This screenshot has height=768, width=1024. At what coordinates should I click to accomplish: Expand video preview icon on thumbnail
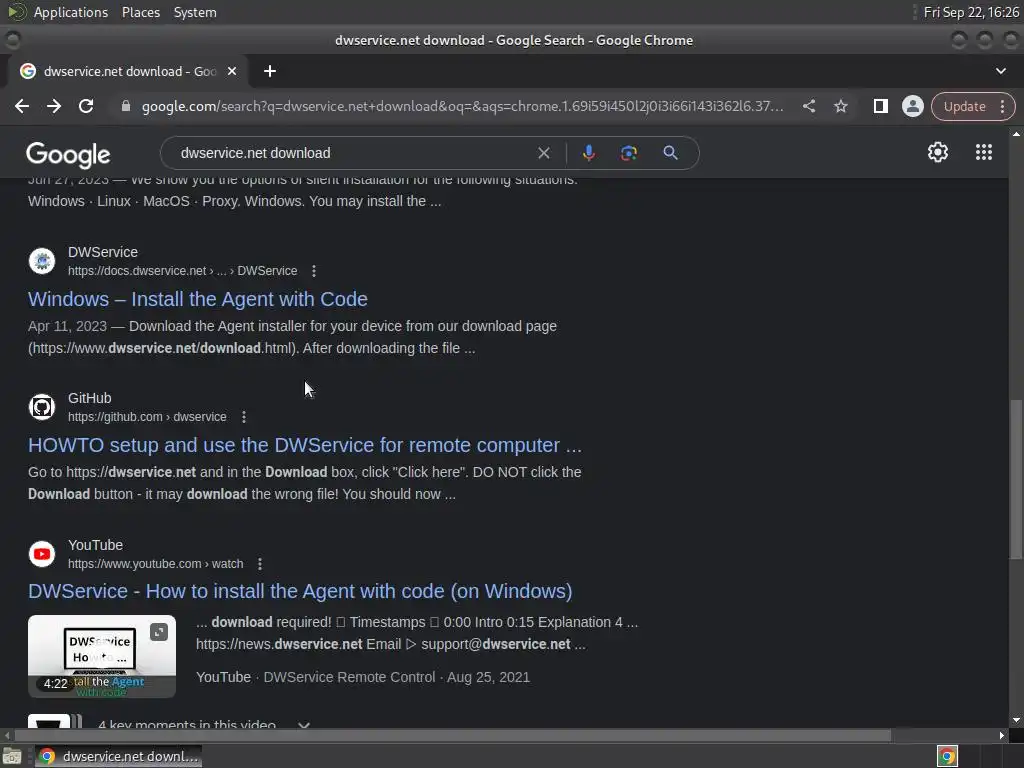(x=159, y=632)
